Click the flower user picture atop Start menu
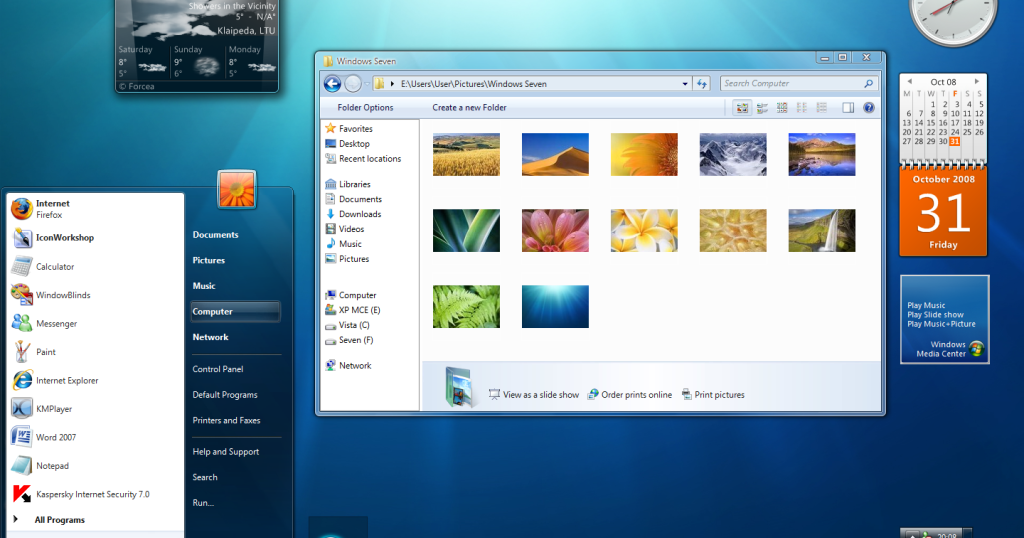1024x538 pixels. pyautogui.click(x=236, y=190)
